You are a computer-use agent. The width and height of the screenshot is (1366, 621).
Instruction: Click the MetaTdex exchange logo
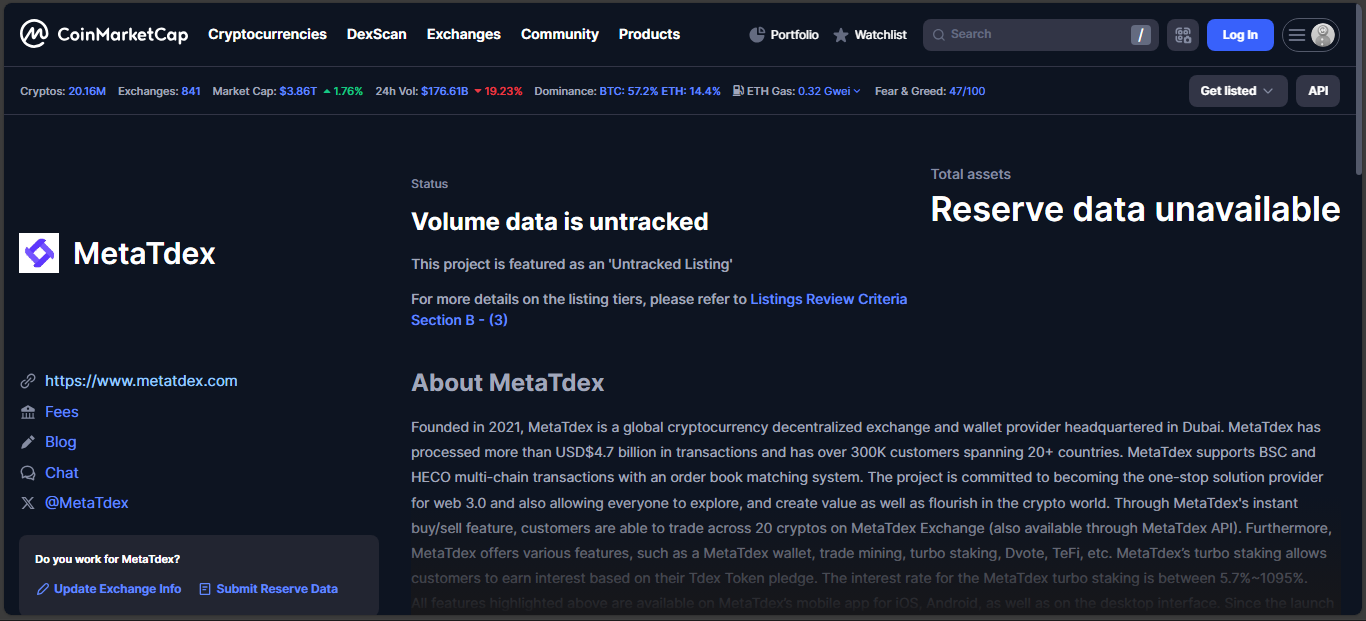(x=39, y=253)
